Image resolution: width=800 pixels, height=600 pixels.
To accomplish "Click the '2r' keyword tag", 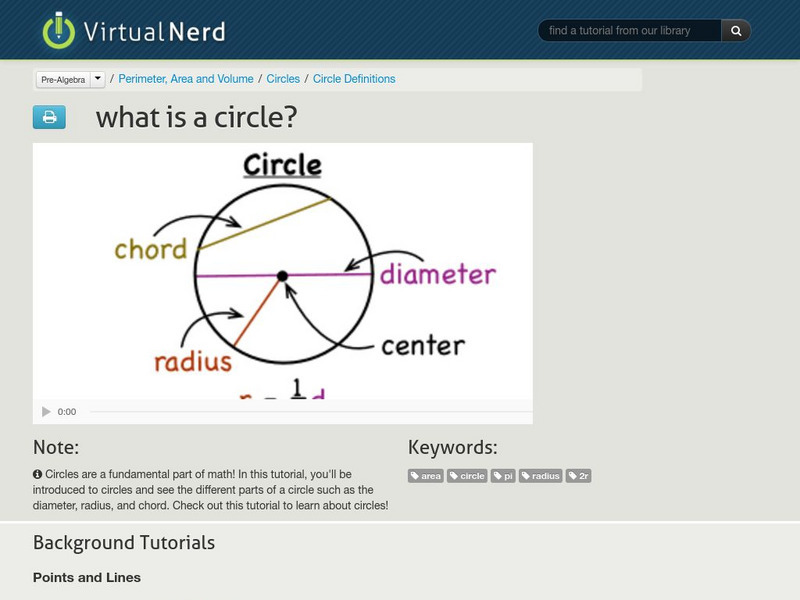I will coord(579,476).
